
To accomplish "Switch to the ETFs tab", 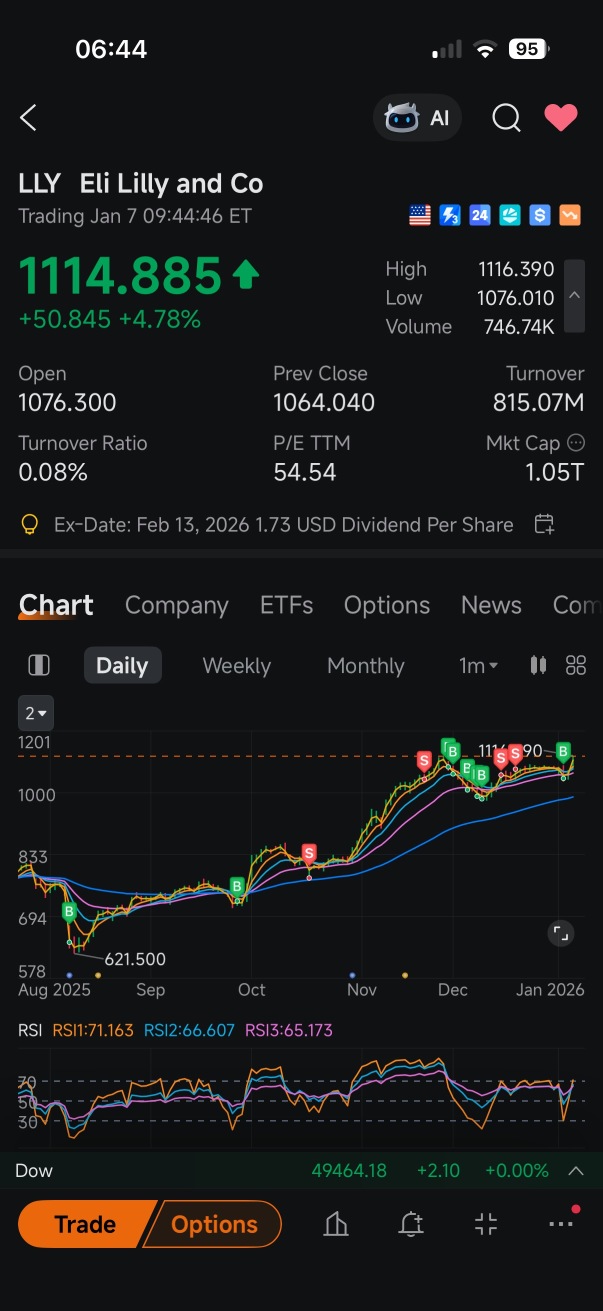I will [287, 605].
